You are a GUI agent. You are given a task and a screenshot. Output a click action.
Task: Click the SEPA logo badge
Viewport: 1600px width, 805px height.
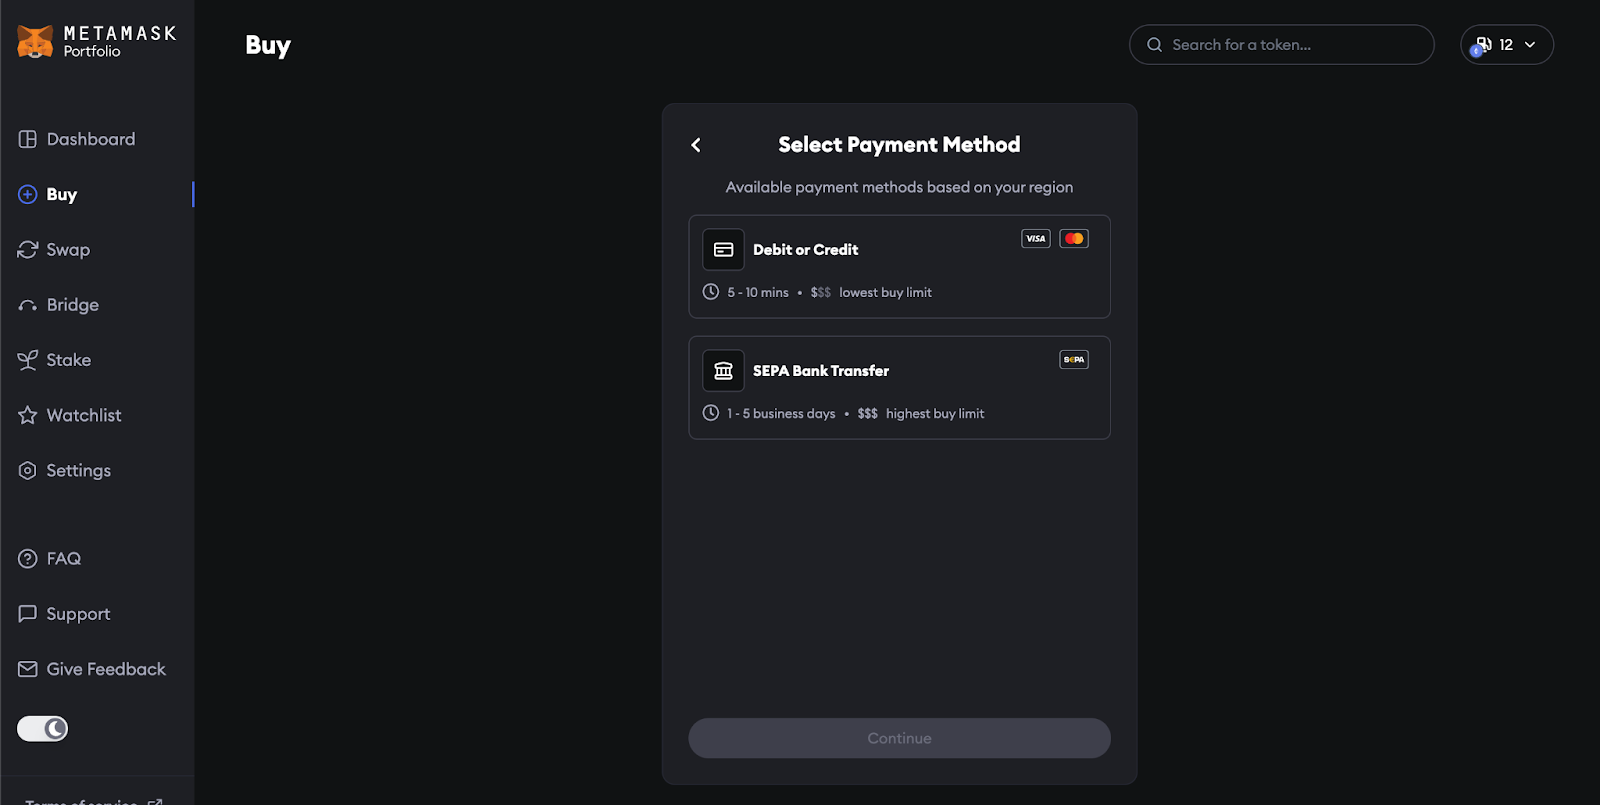coord(1074,360)
